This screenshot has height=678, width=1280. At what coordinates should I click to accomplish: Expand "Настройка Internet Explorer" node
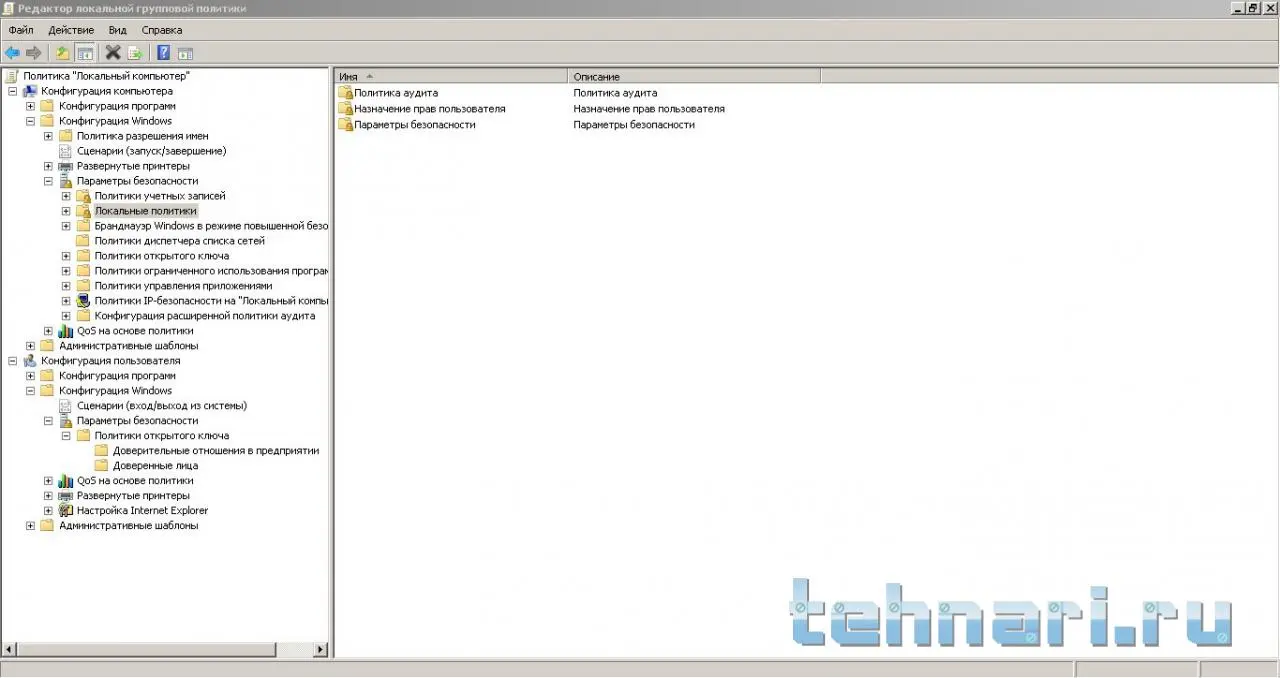(x=48, y=511)
